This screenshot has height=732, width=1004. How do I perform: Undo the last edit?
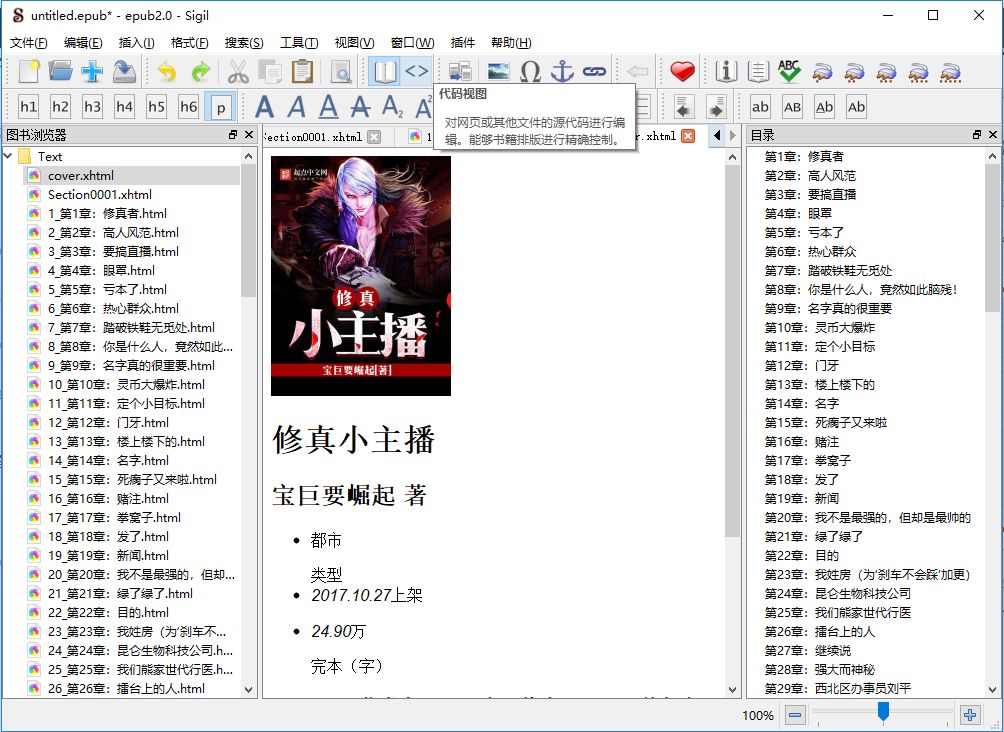click(x=167, y=72)
